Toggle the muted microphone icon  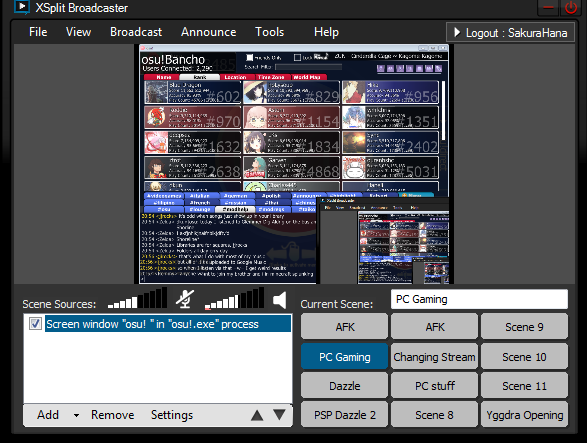pyautogui.click(x=185, y=299)
